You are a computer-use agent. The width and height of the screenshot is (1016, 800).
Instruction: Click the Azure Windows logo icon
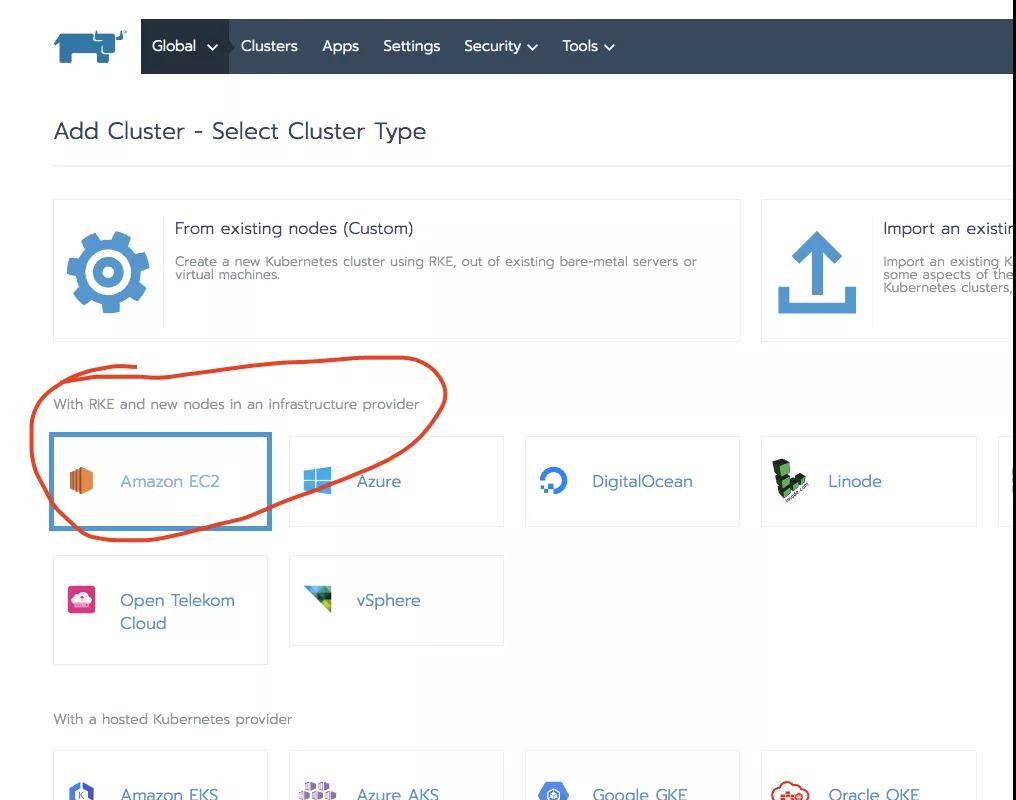coord(318,481)
